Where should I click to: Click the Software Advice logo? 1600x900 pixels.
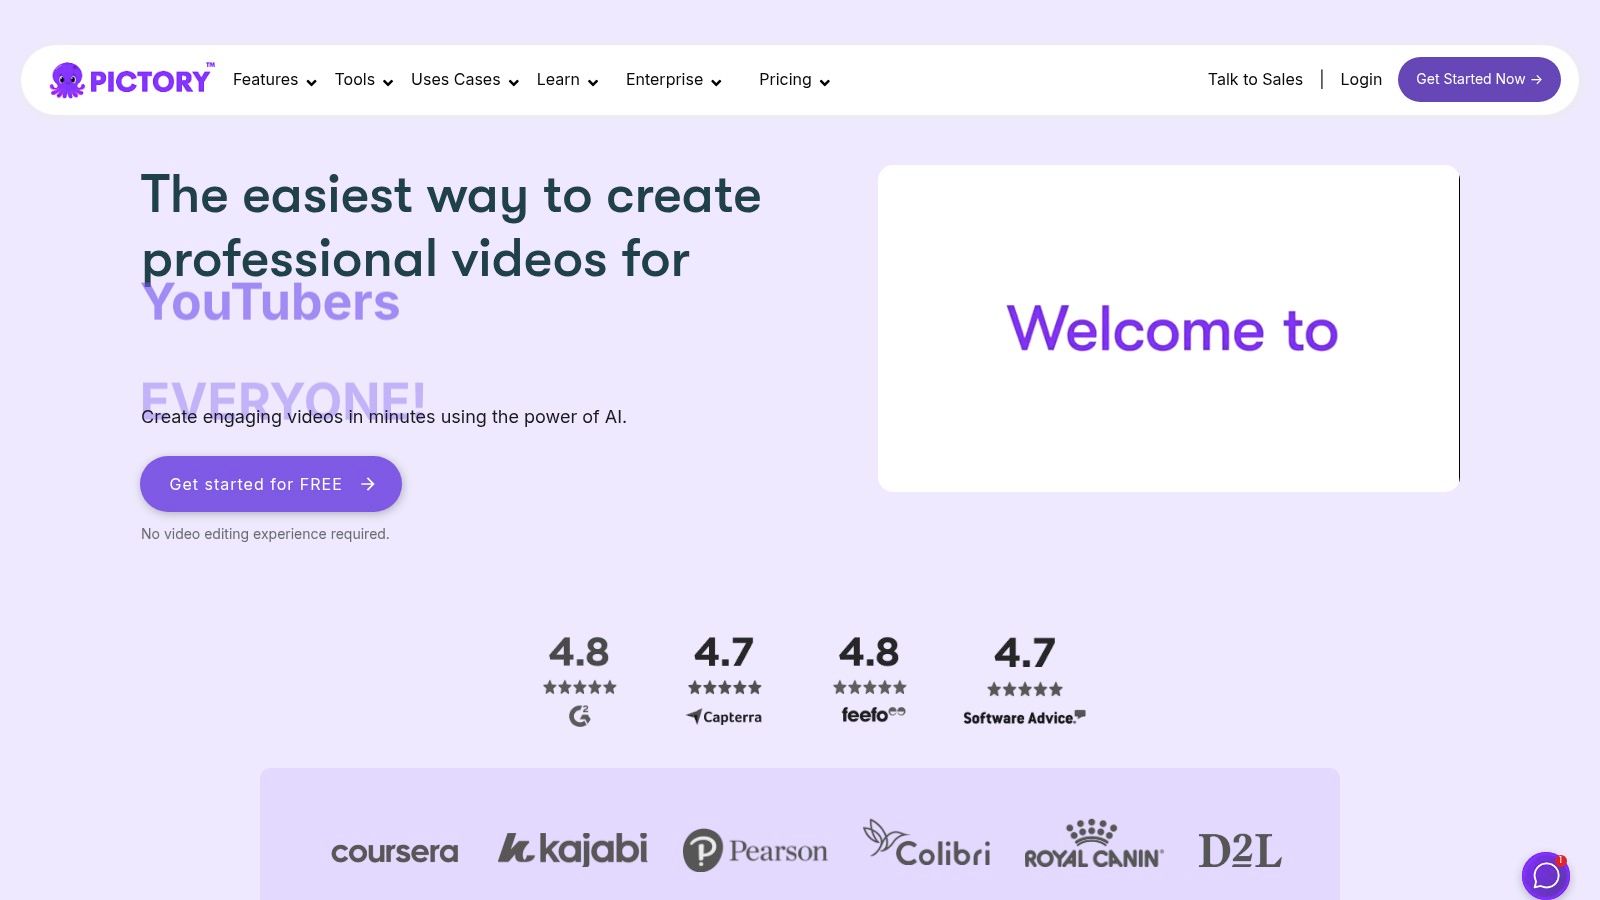point(1024,718)
